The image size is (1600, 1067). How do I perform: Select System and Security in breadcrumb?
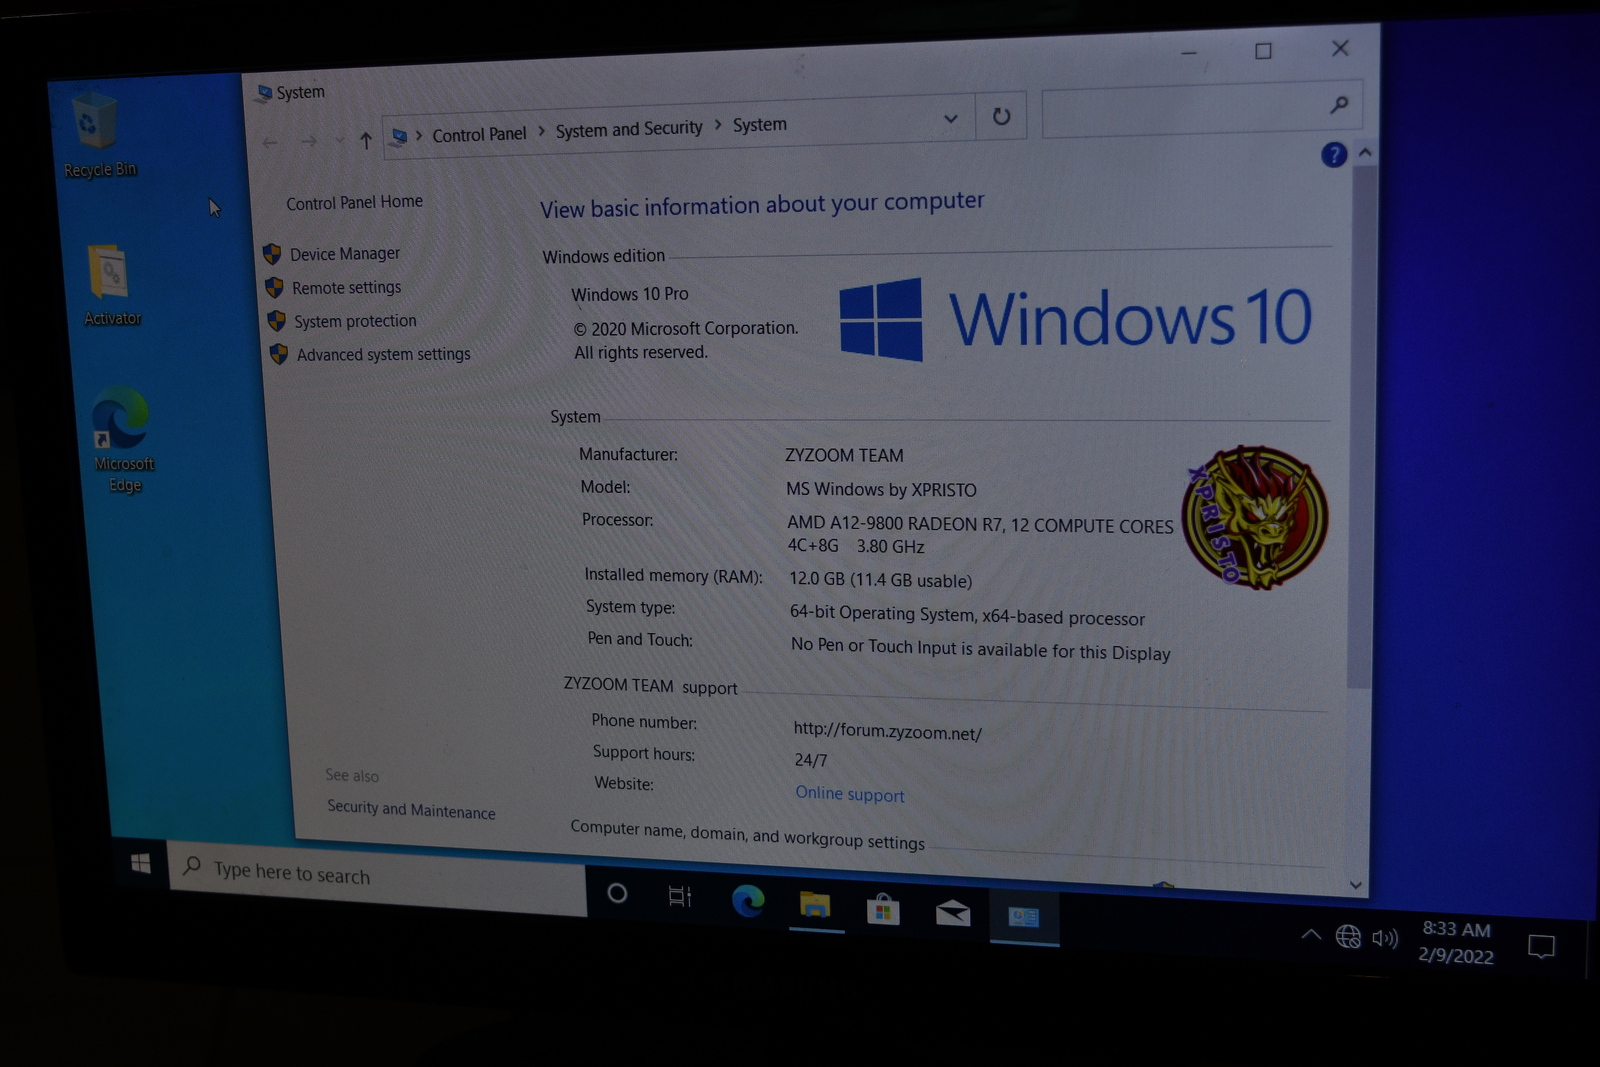629,129
